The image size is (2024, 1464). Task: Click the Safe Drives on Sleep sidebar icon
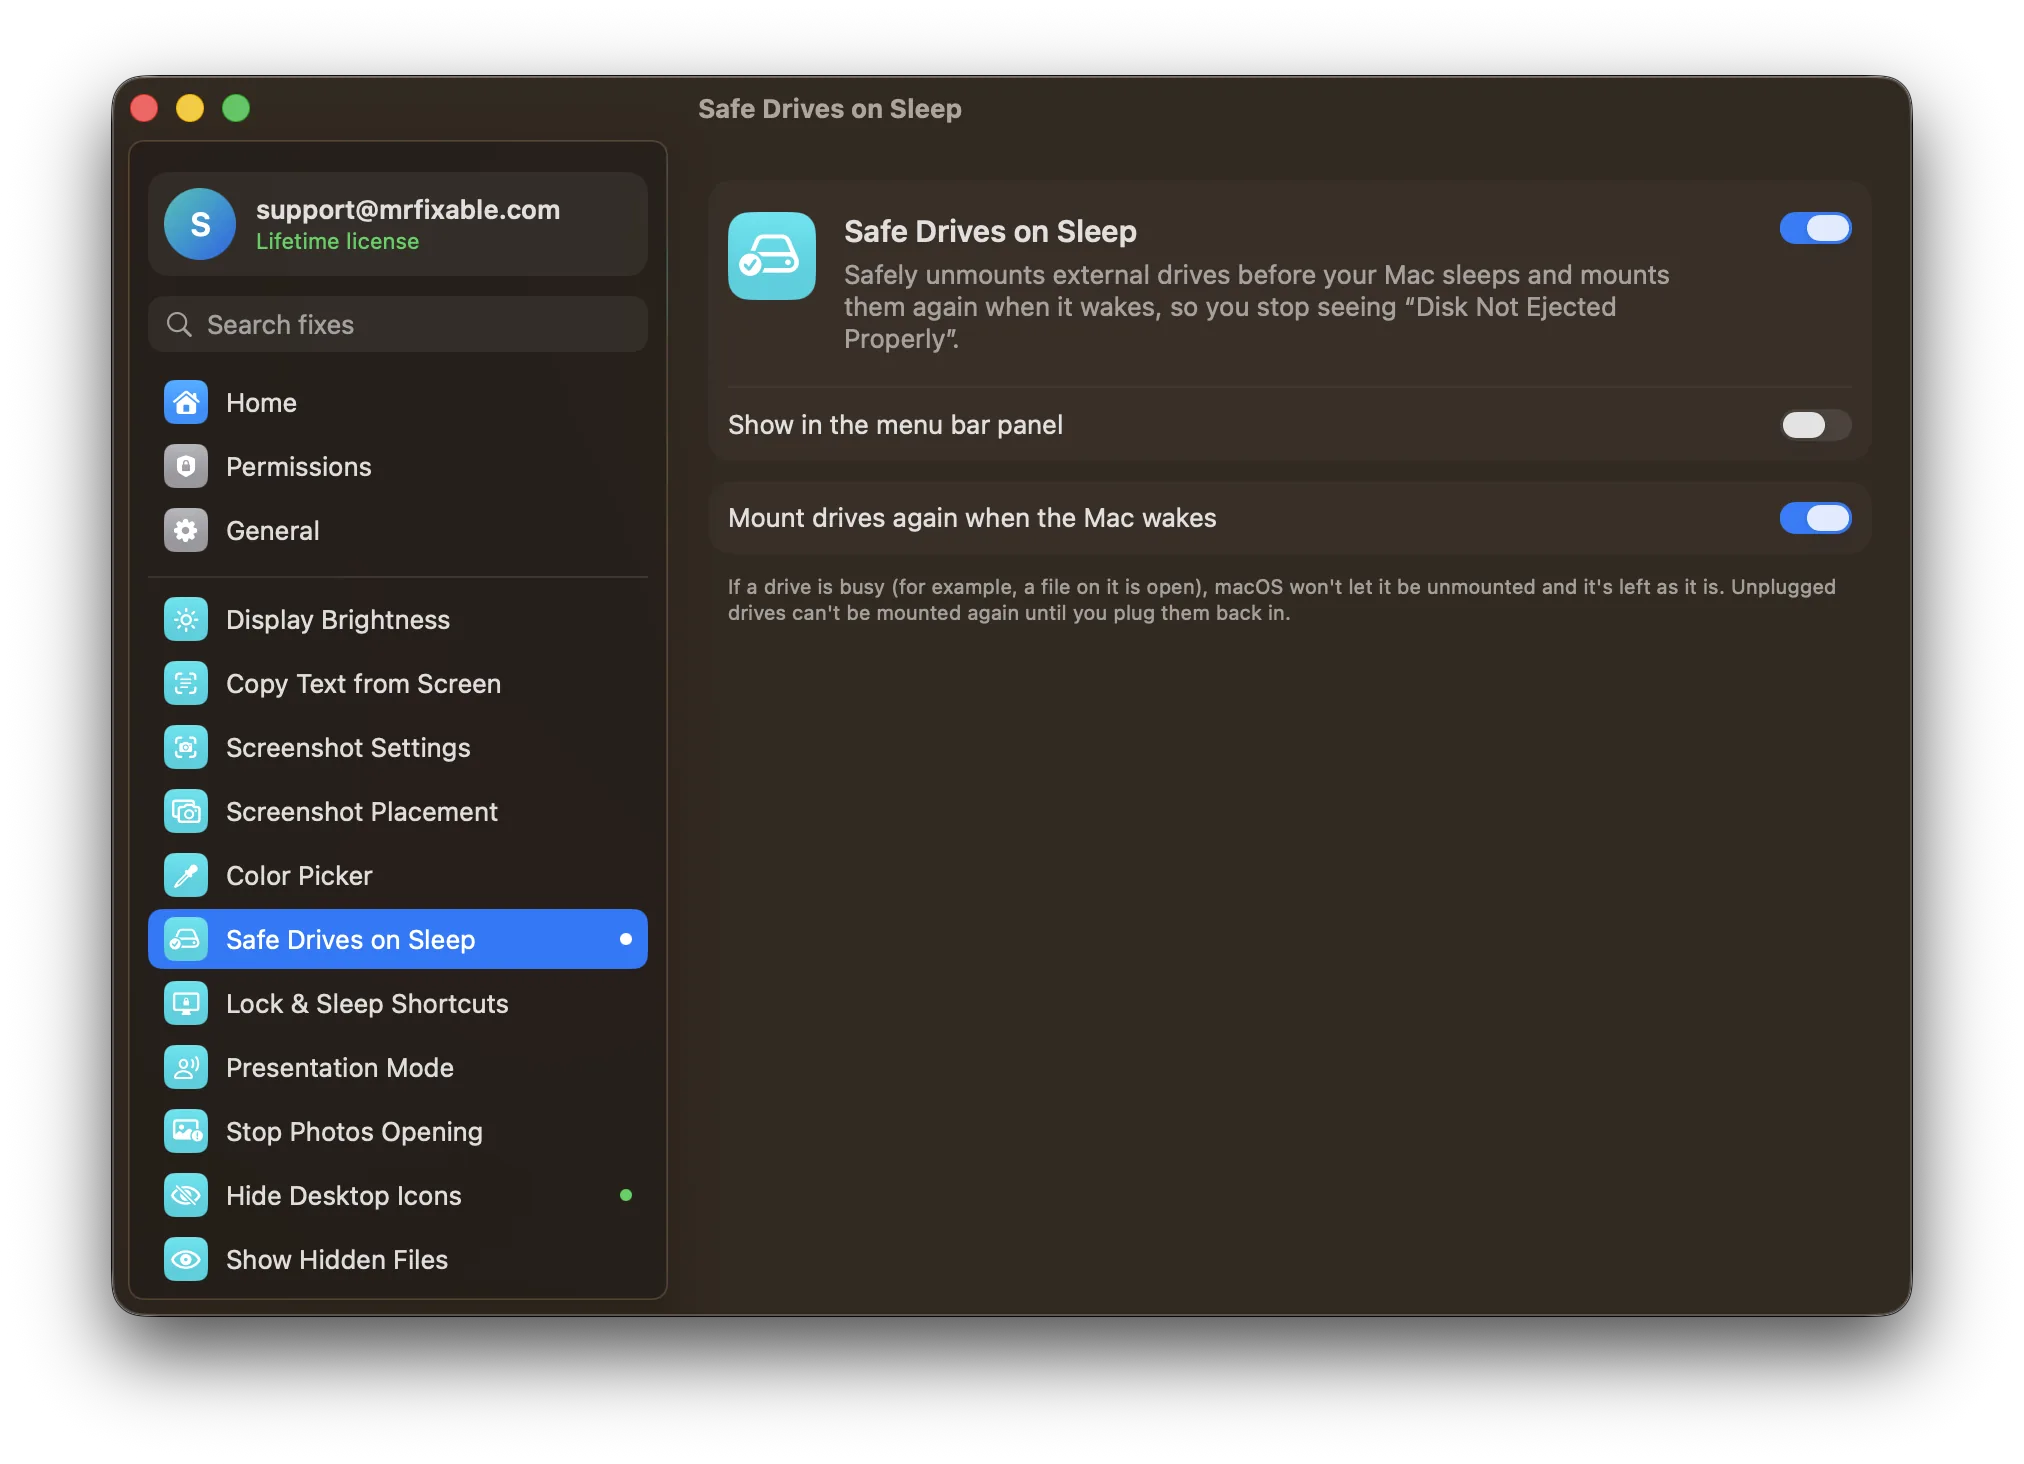coord(186,939)
